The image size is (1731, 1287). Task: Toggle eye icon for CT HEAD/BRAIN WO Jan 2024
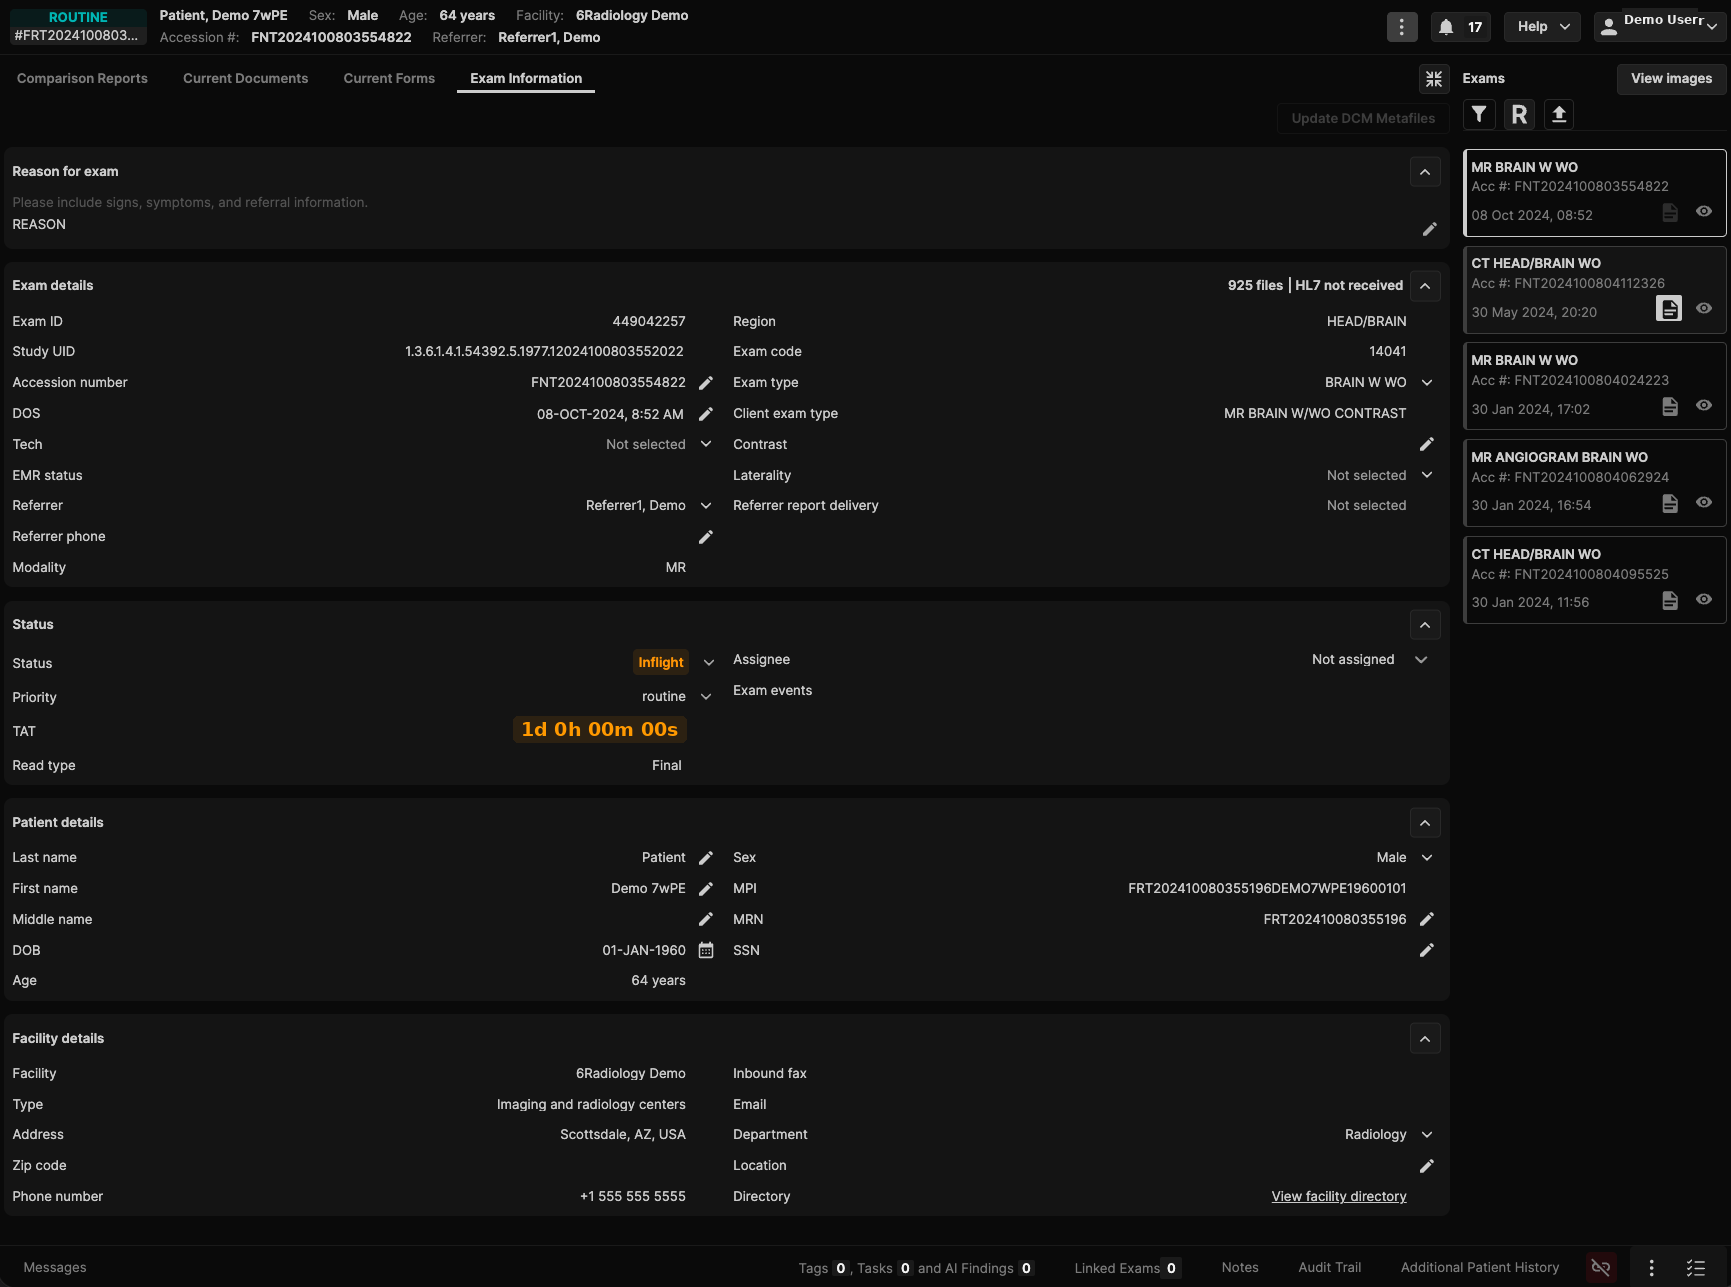[x=1704, y=600]
